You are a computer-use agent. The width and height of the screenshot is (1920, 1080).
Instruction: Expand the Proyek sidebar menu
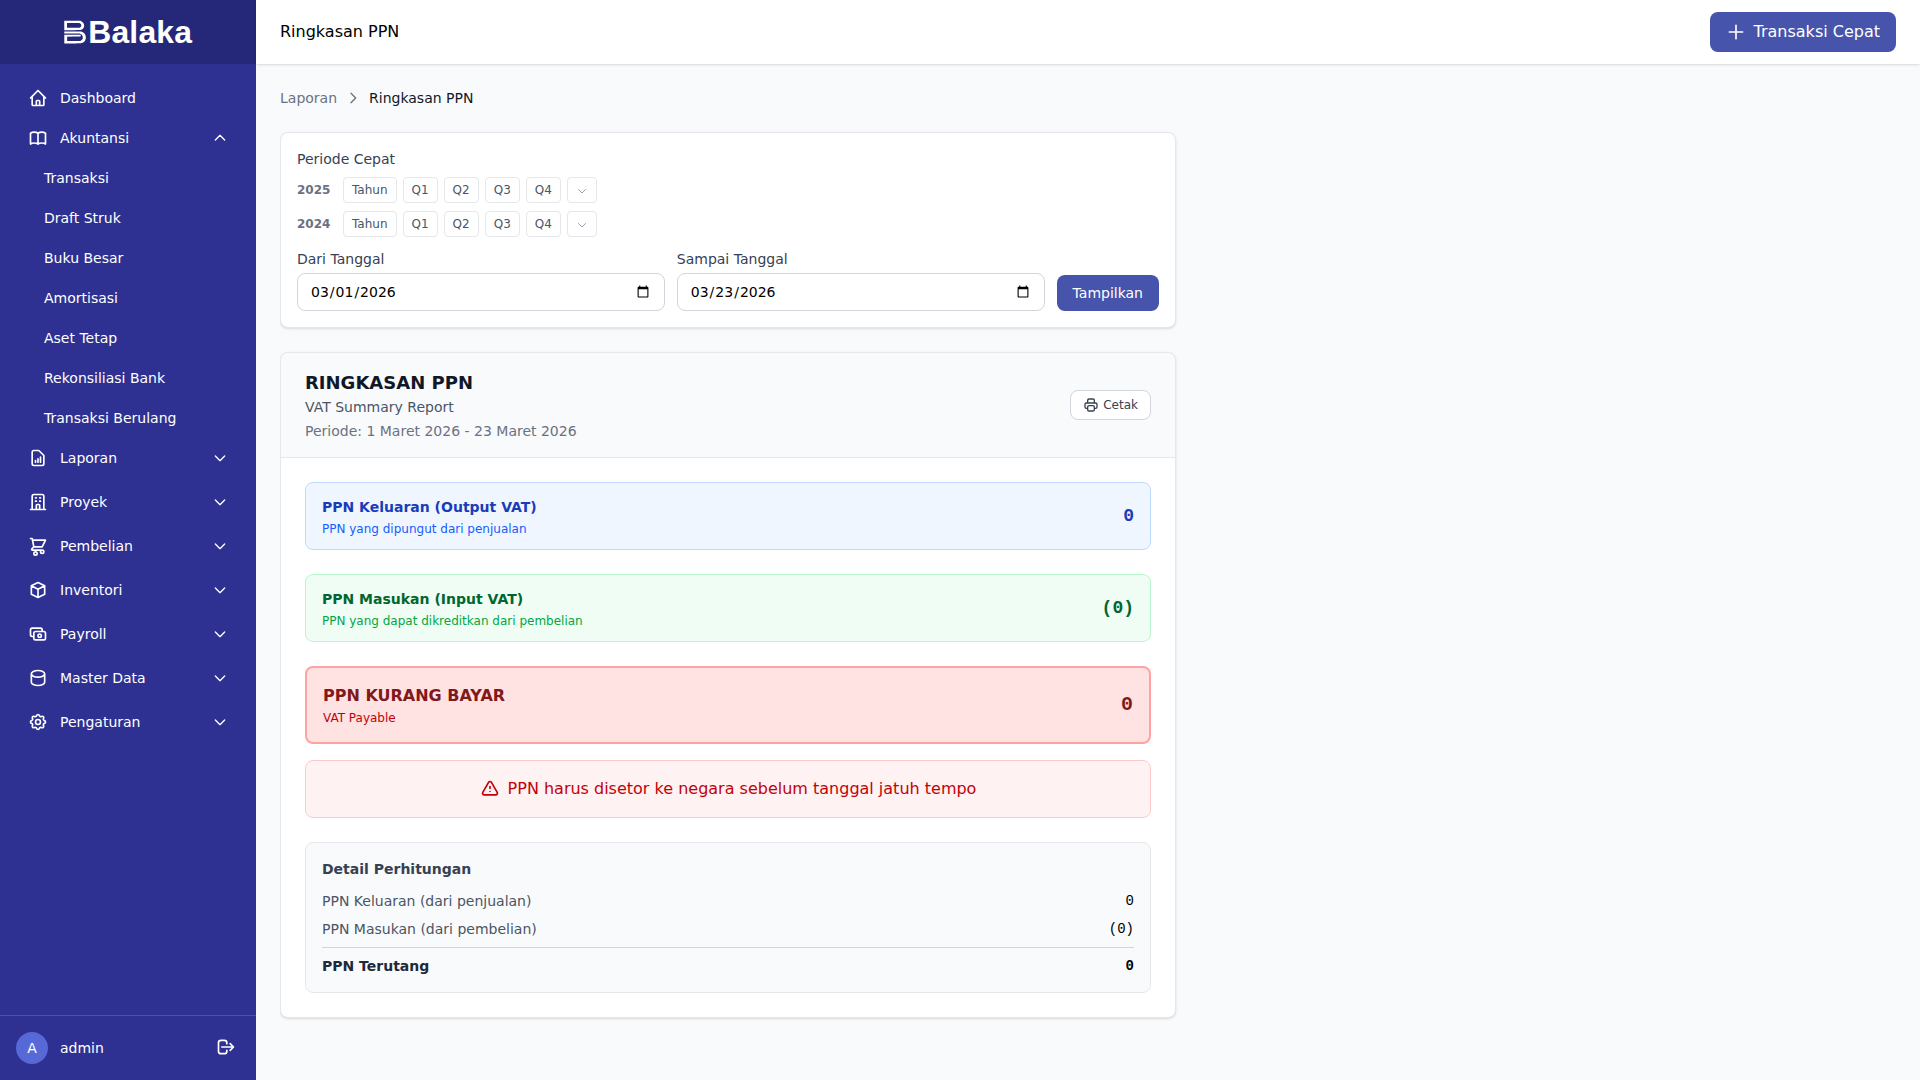pos(220,502)
